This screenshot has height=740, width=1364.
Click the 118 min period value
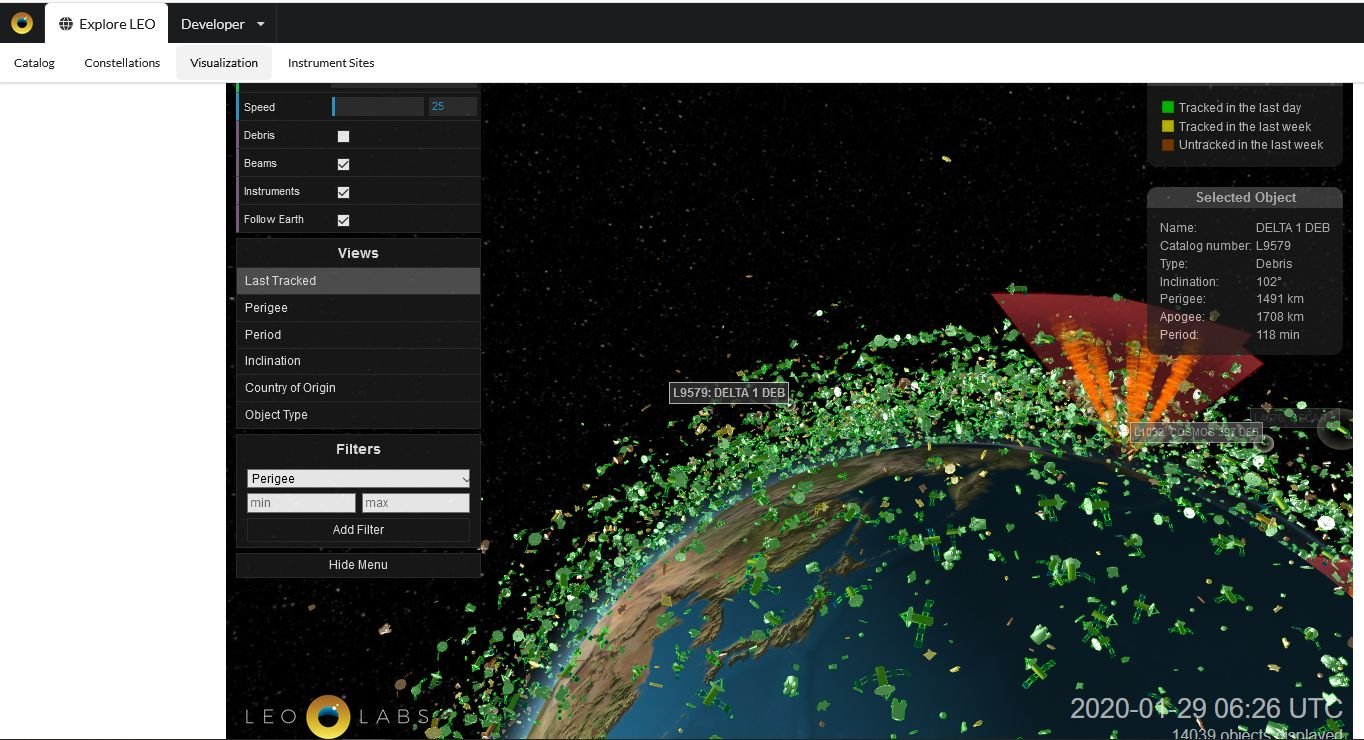click(x=1278, y=335)
